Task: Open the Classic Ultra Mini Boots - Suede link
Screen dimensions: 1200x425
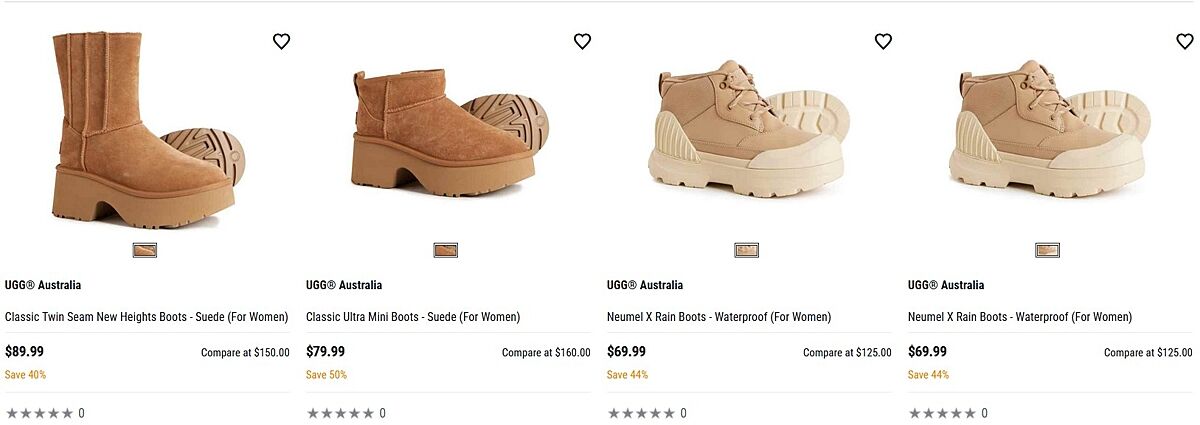Action: 413,317
